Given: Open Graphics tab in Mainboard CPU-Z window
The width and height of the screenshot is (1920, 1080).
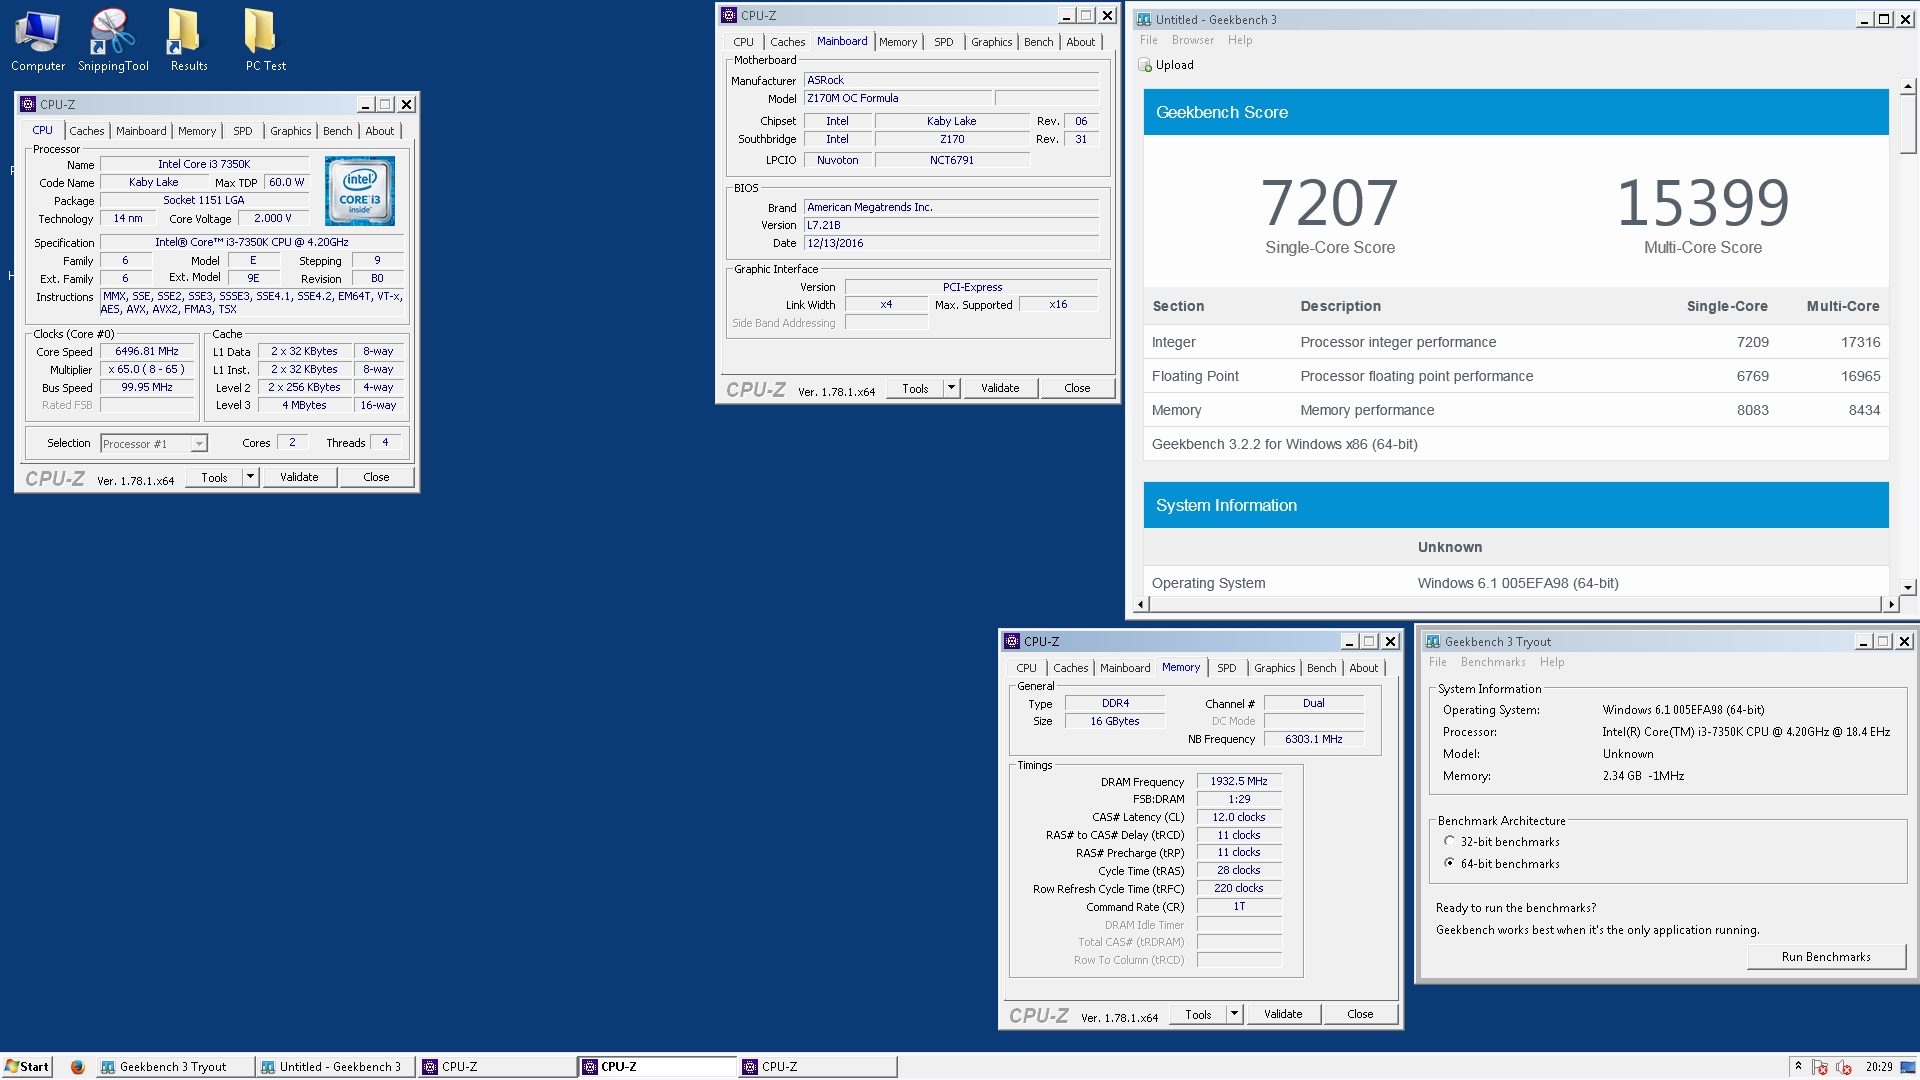Looking at the screenshot, I should click(992, 42).
